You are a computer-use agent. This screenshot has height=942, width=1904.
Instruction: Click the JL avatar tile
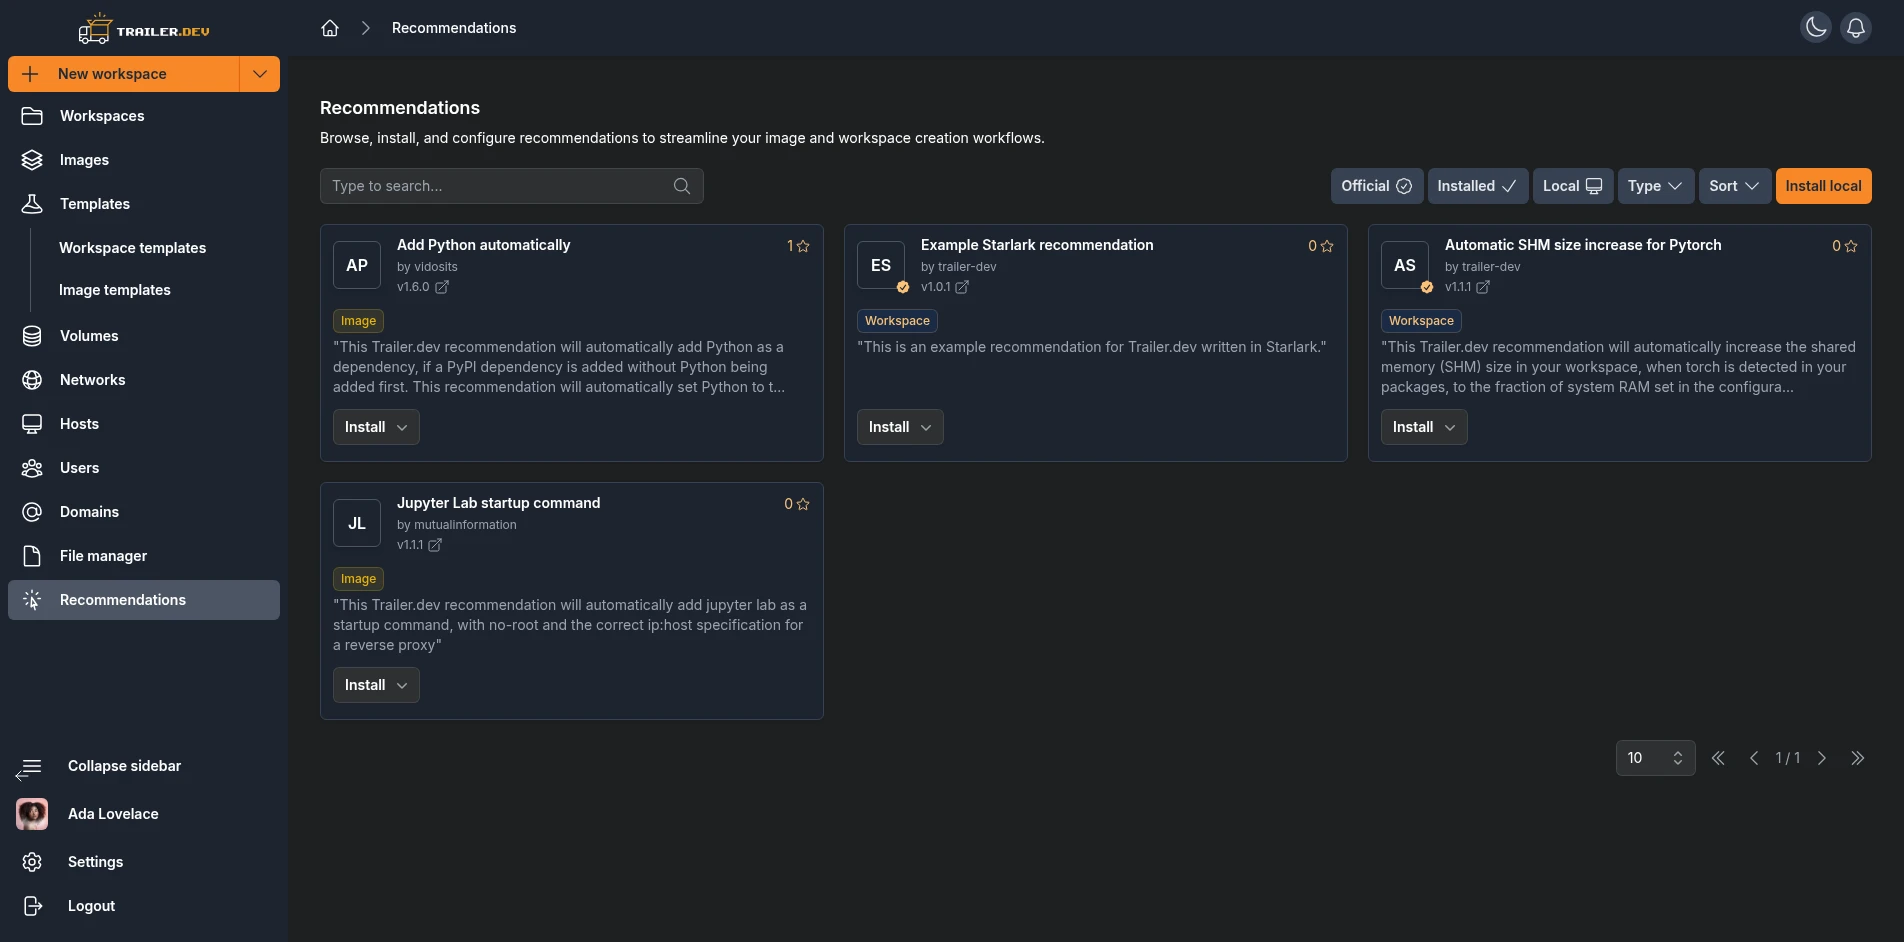pos(357,523)
